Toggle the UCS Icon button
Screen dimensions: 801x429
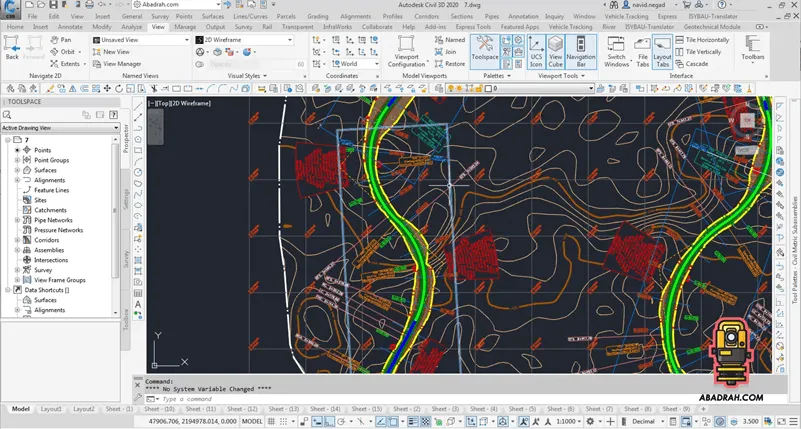click(536, 50)
